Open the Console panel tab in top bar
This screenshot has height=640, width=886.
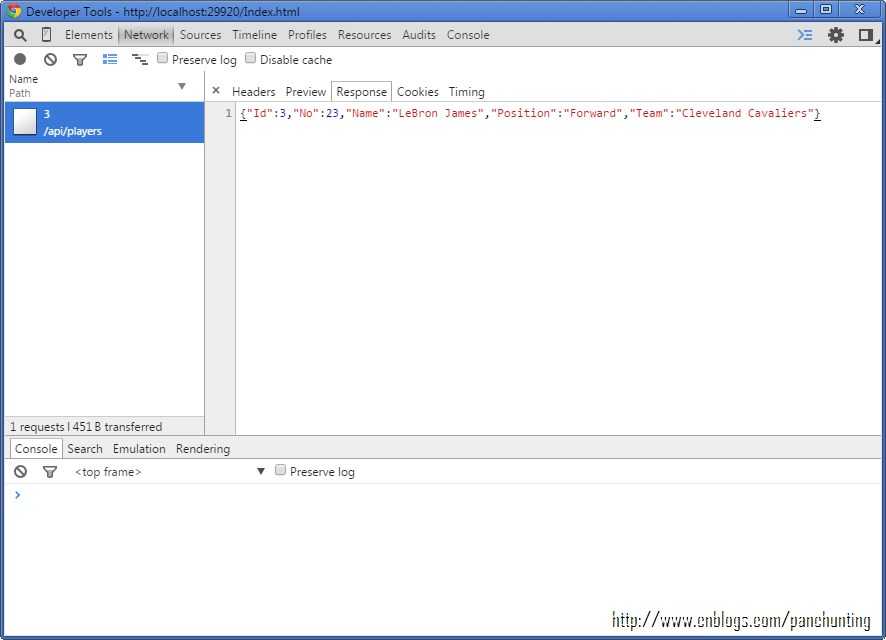click(468, 35)
